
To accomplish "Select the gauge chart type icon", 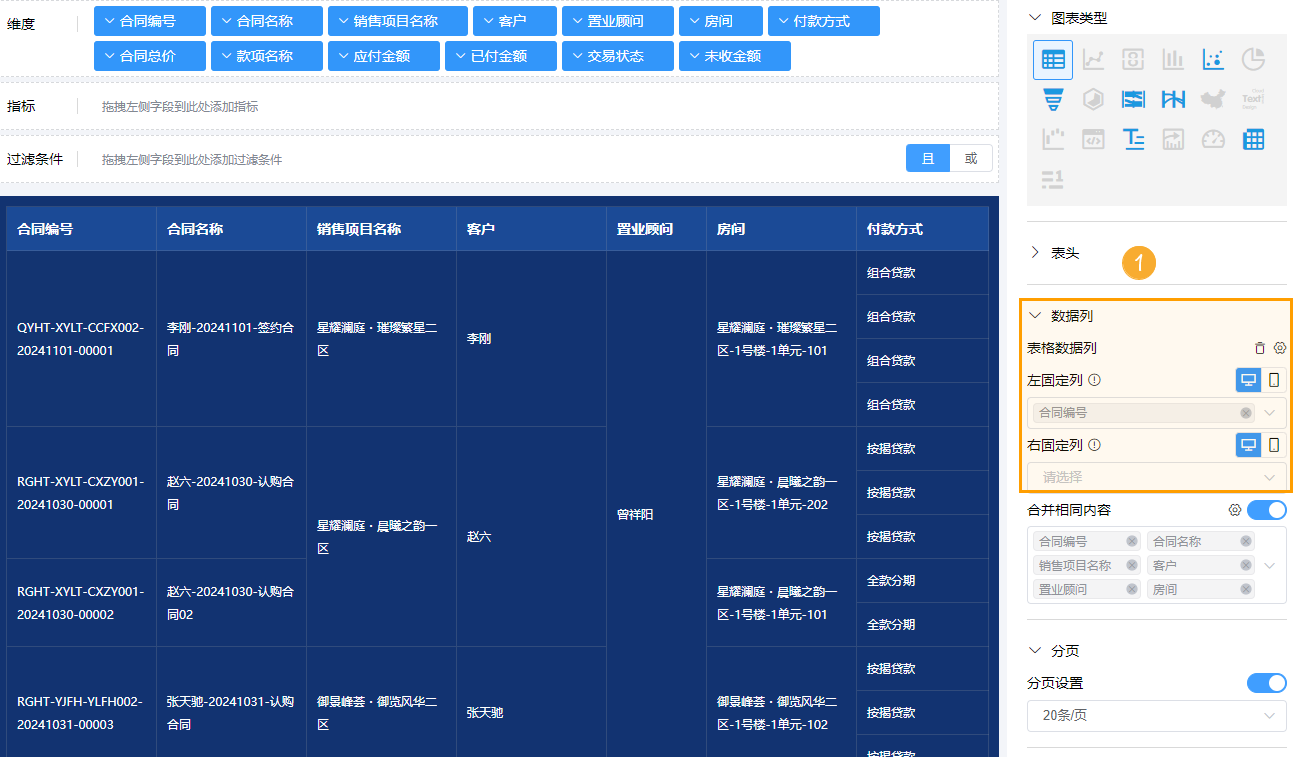I will click(x=1213, y=139).
